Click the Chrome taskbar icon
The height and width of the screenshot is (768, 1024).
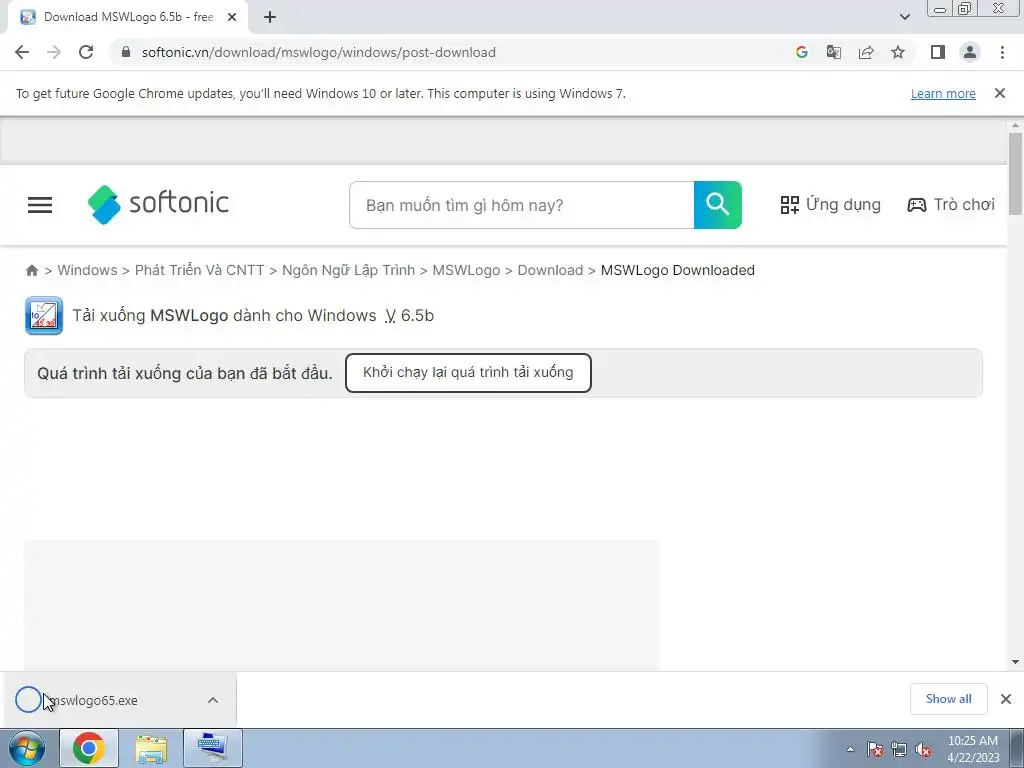pos(89,748)
